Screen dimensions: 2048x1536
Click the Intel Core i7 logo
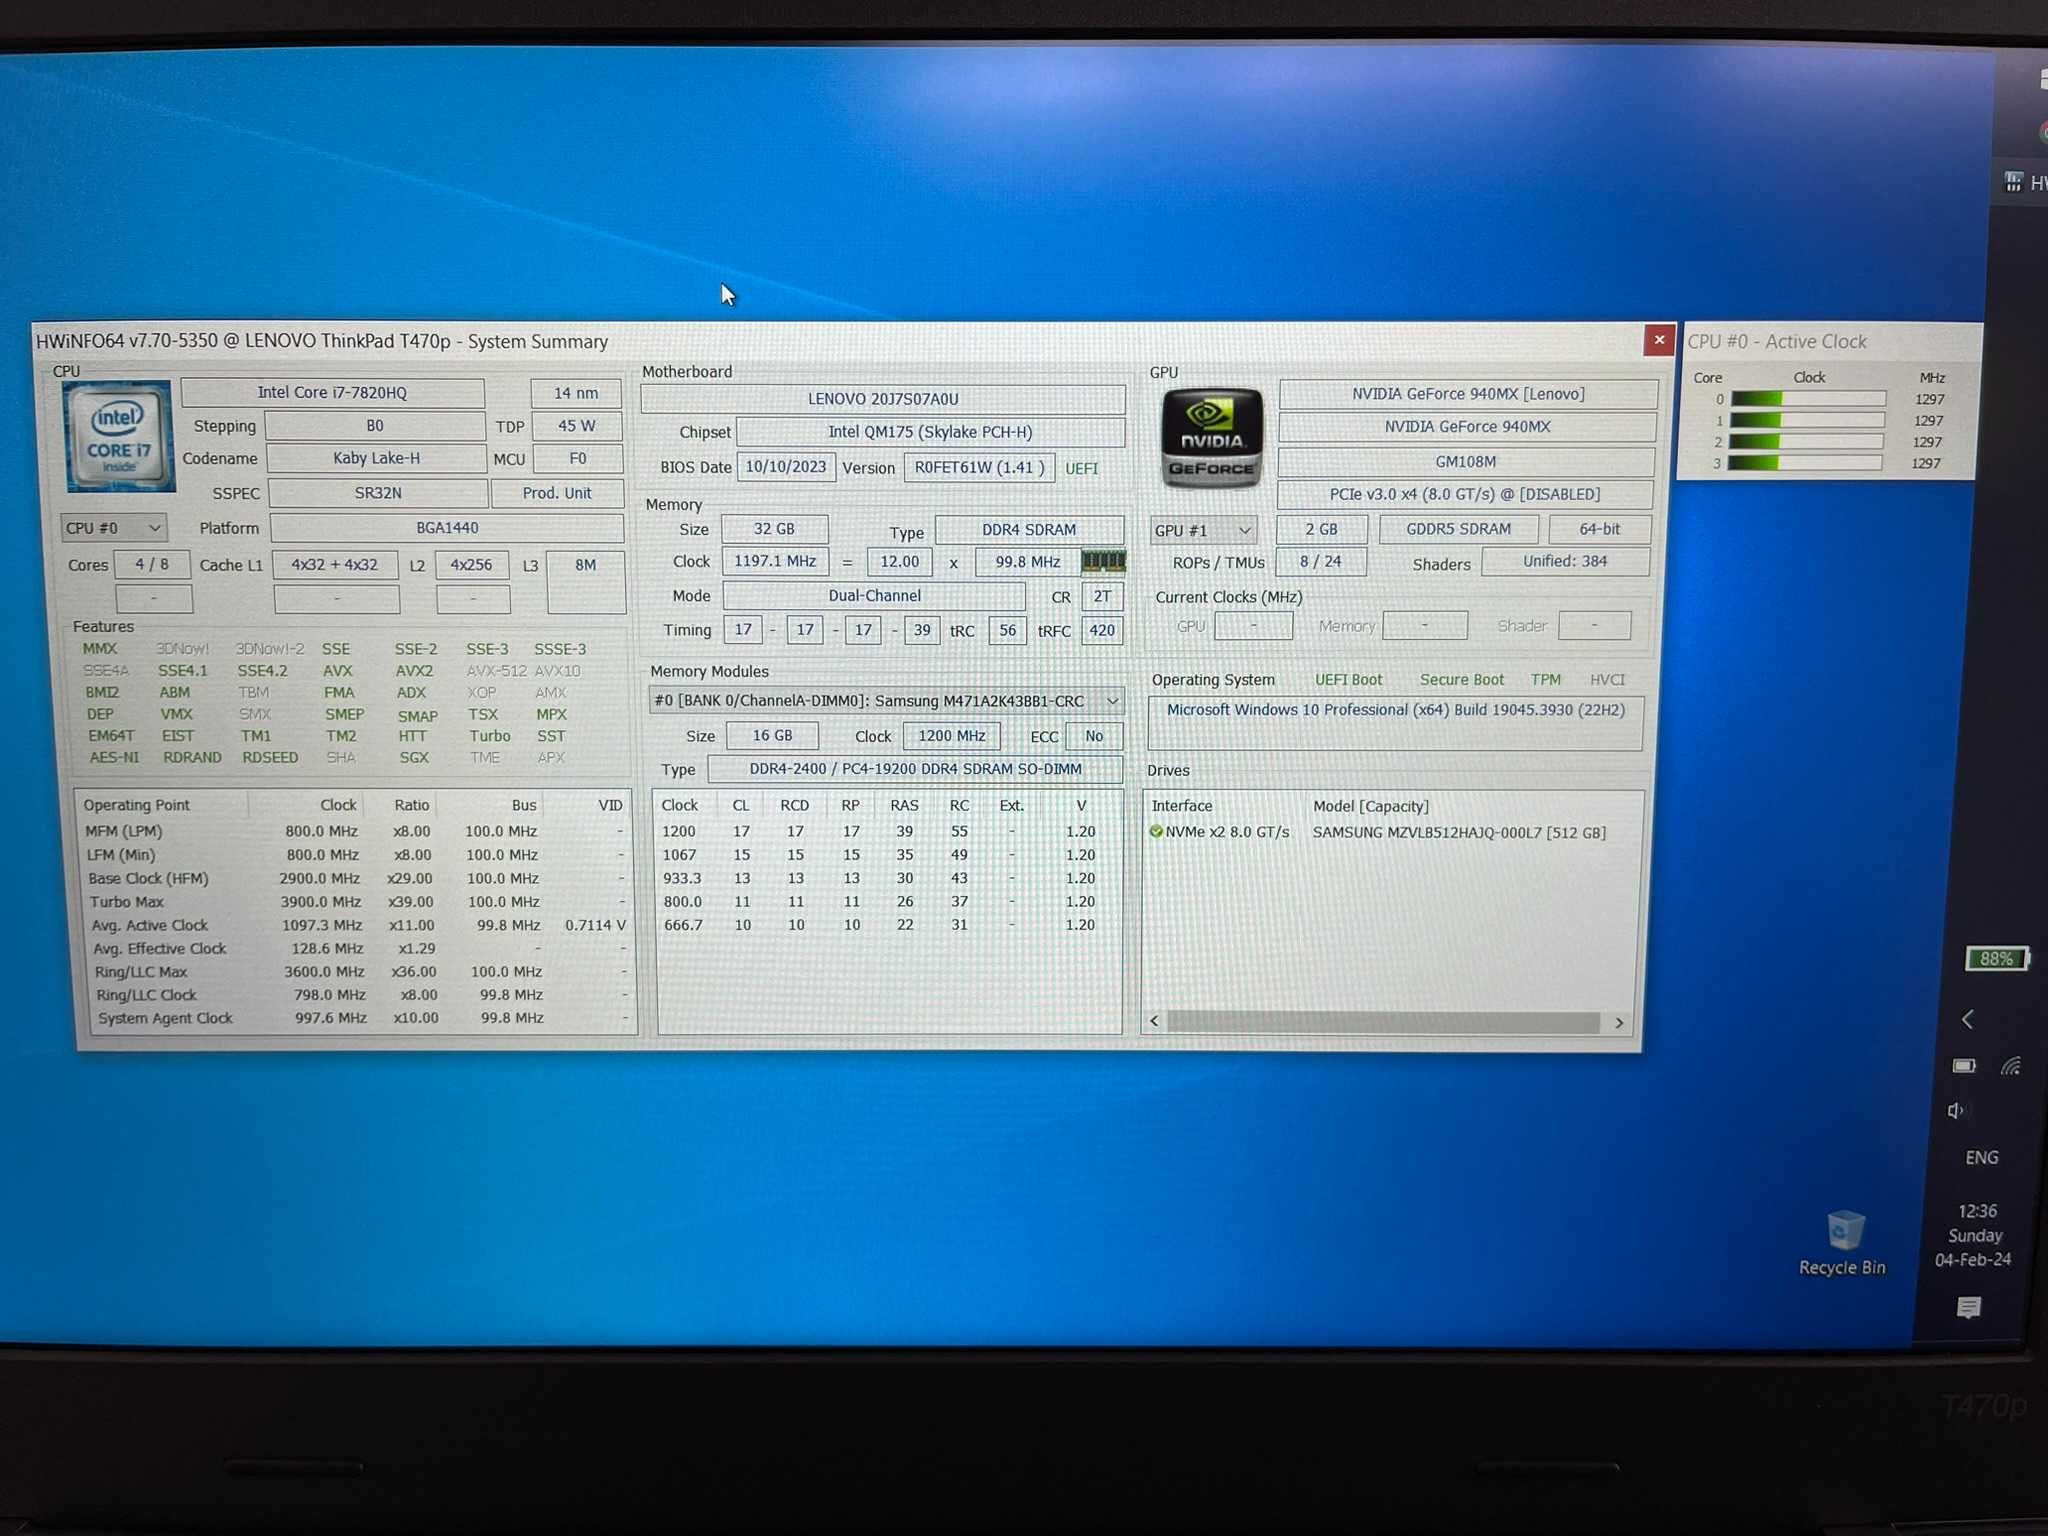[119, 437]
